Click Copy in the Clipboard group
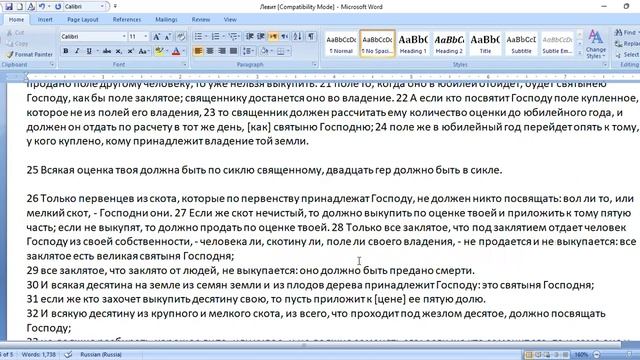 (17, 43)
